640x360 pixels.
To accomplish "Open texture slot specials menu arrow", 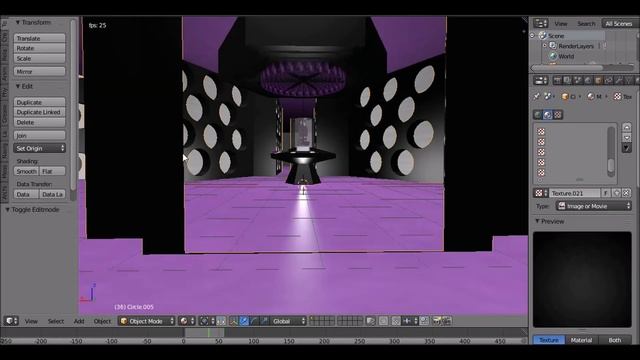I will point(627,148).
